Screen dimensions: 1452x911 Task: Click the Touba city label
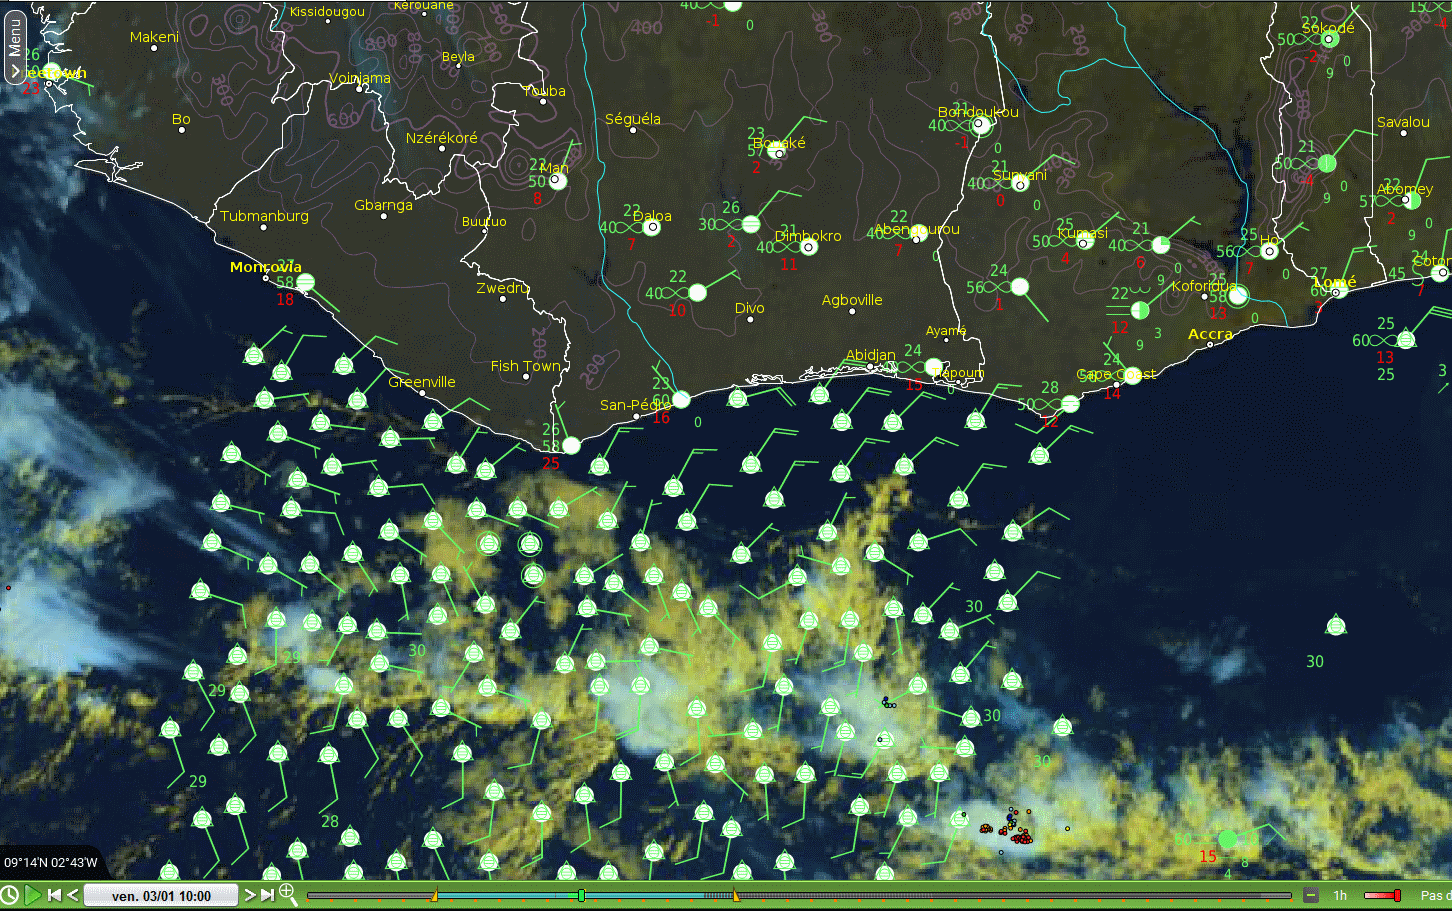pyautogui.click(x=544, y=91)
